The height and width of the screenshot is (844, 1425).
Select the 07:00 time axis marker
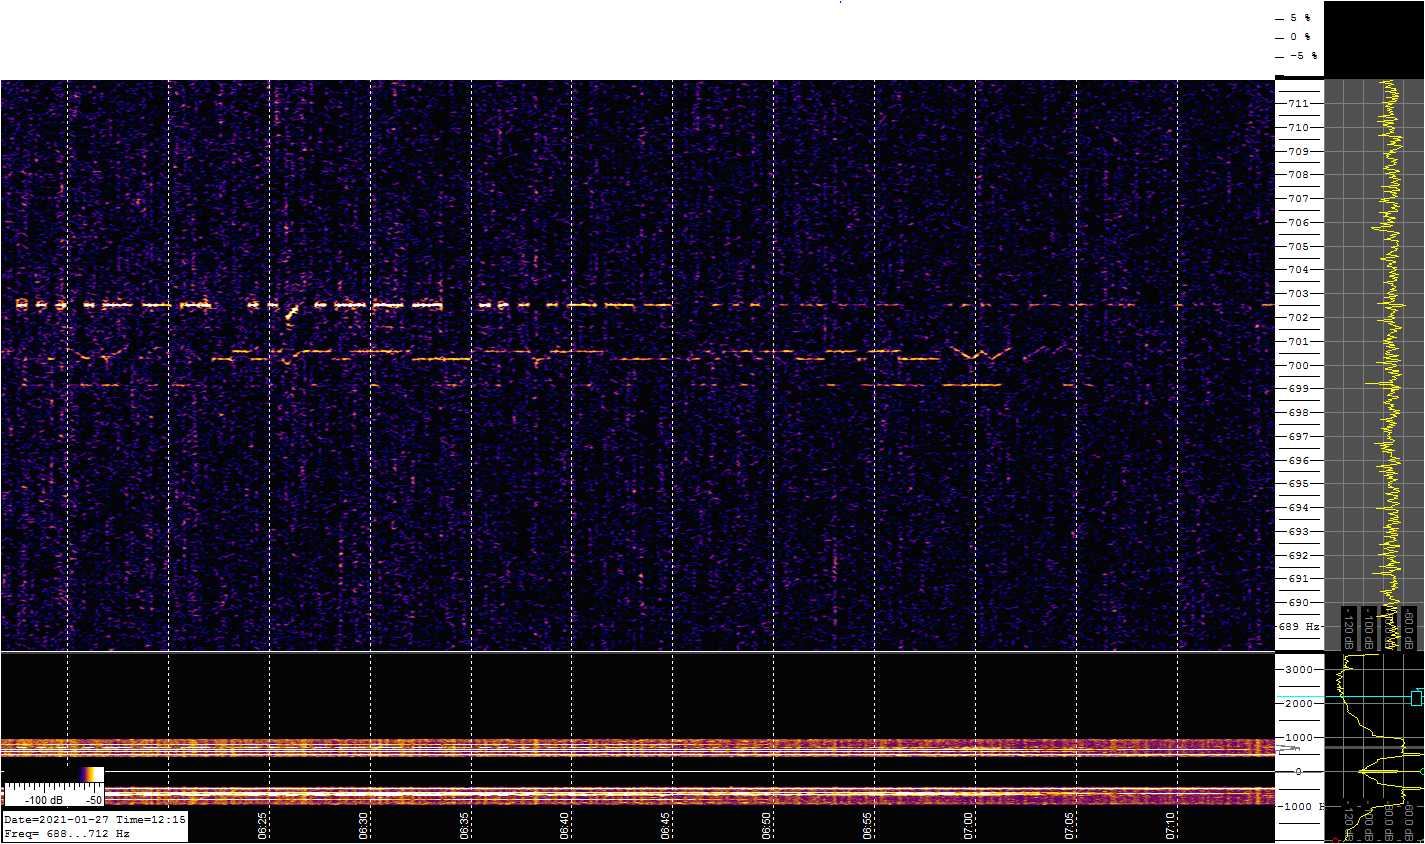pyautogui.click(x=969, y=825)
